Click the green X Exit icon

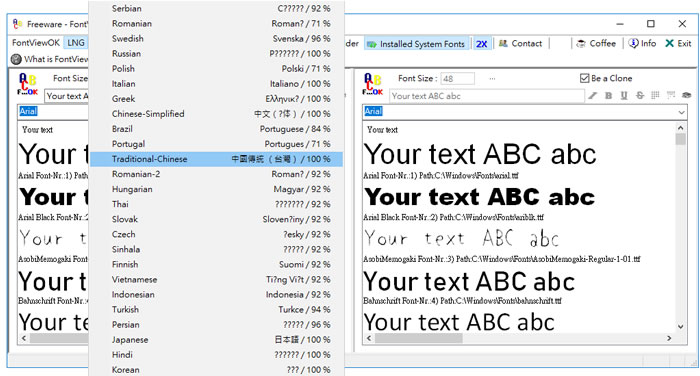[669, 43]
